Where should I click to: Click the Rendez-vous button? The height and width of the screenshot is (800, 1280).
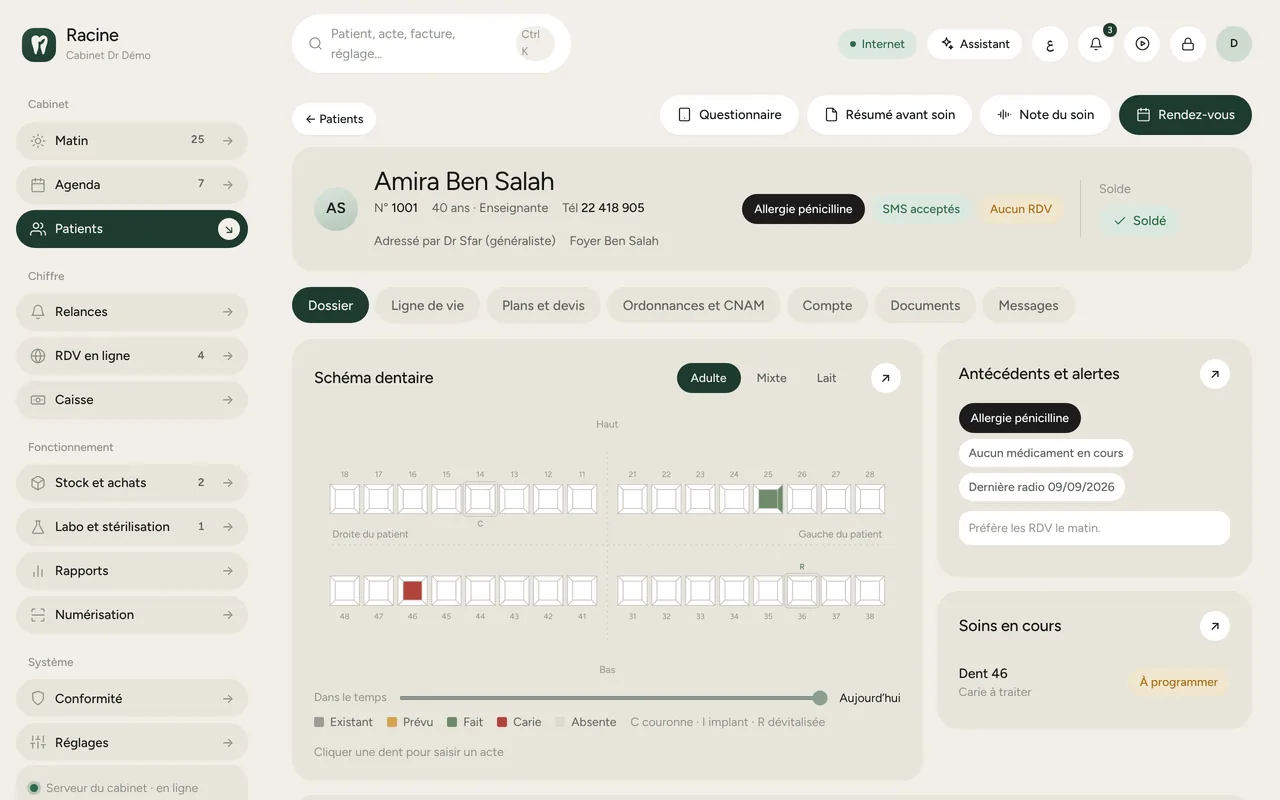click(x=1185, y=115)
